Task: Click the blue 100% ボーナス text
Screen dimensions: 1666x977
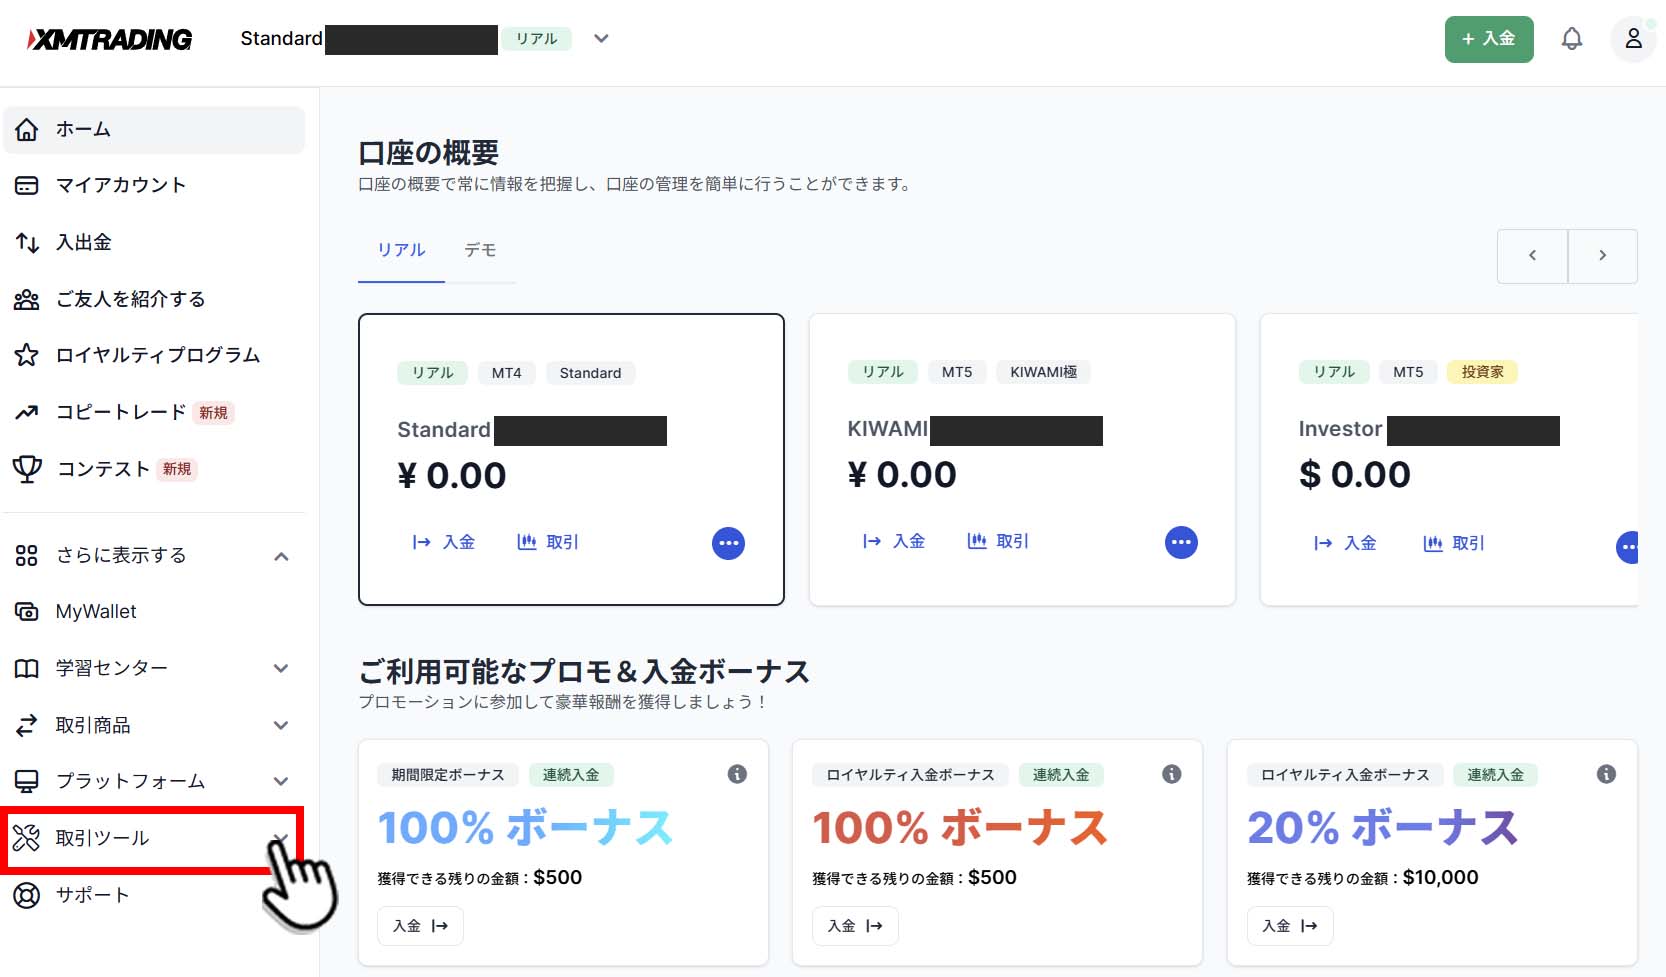Action: pos(525,828)
